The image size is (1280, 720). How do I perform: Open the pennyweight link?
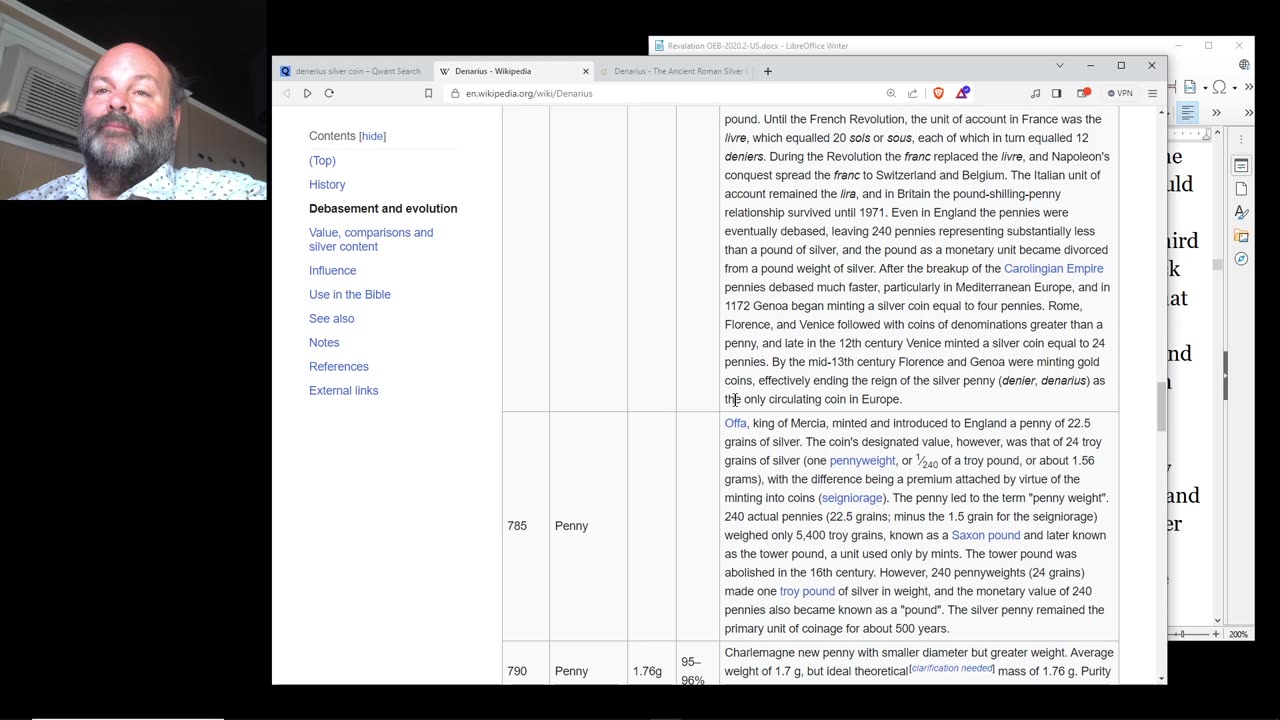[862, 460]
